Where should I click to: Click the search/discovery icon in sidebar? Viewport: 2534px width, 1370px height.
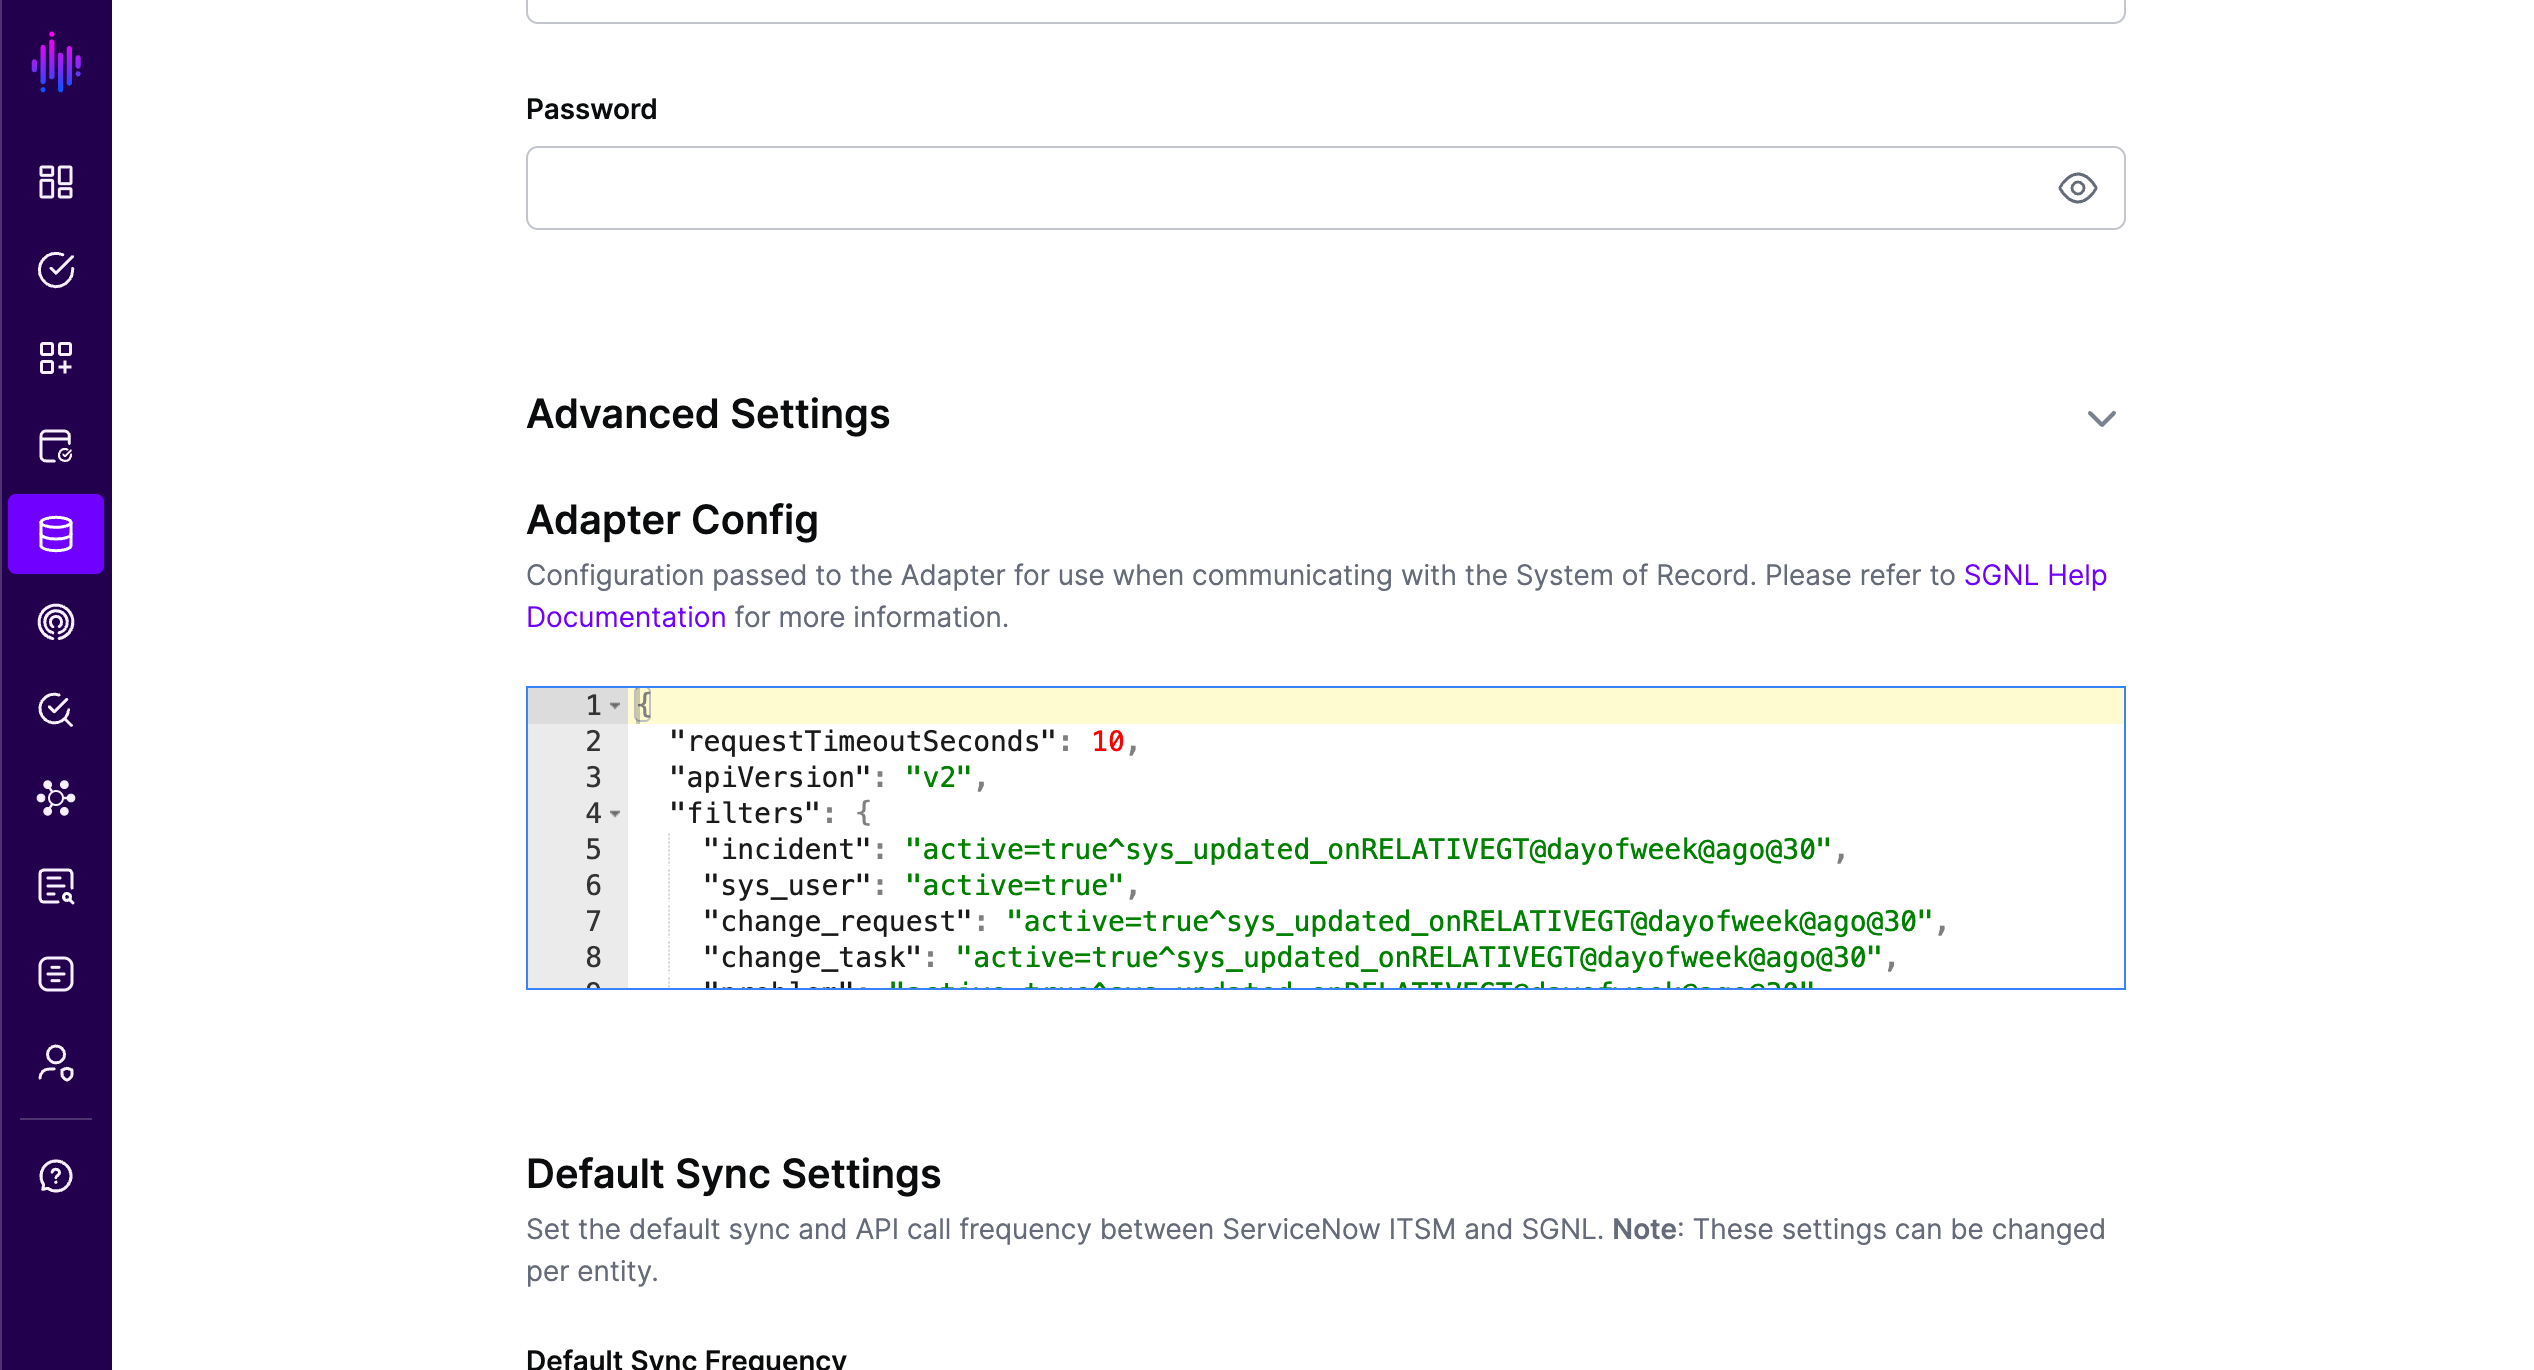click(x=56, y=710)
